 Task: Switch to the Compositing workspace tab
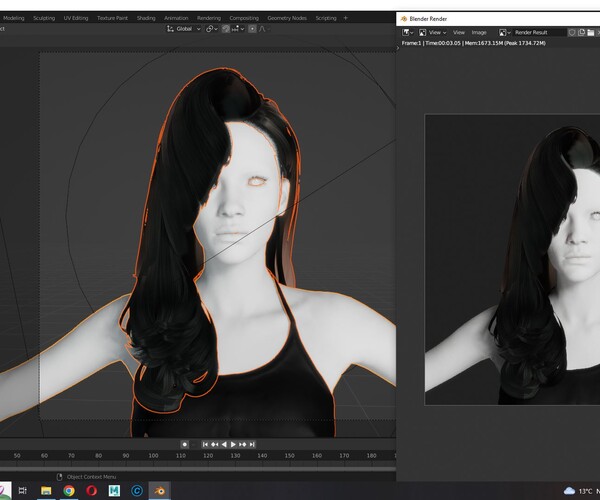coord(244,18)
